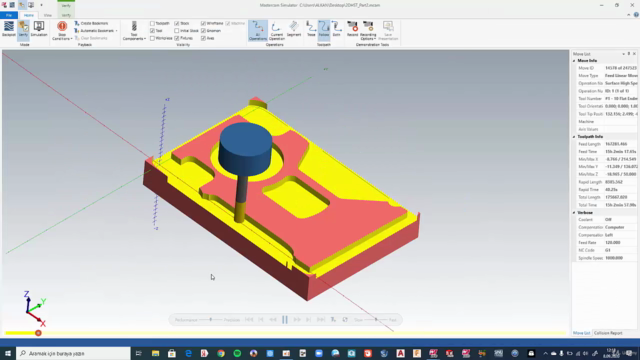
Task: Open Move List panel options arrow
Action: click(x=623, y=54)
